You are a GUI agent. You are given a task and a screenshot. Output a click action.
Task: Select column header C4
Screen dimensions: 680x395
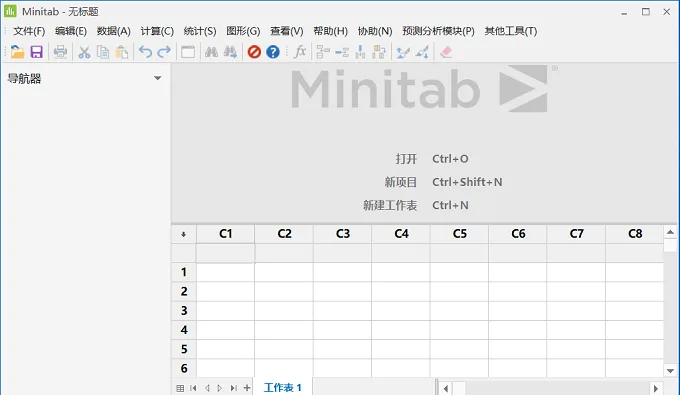click(401, 234)
